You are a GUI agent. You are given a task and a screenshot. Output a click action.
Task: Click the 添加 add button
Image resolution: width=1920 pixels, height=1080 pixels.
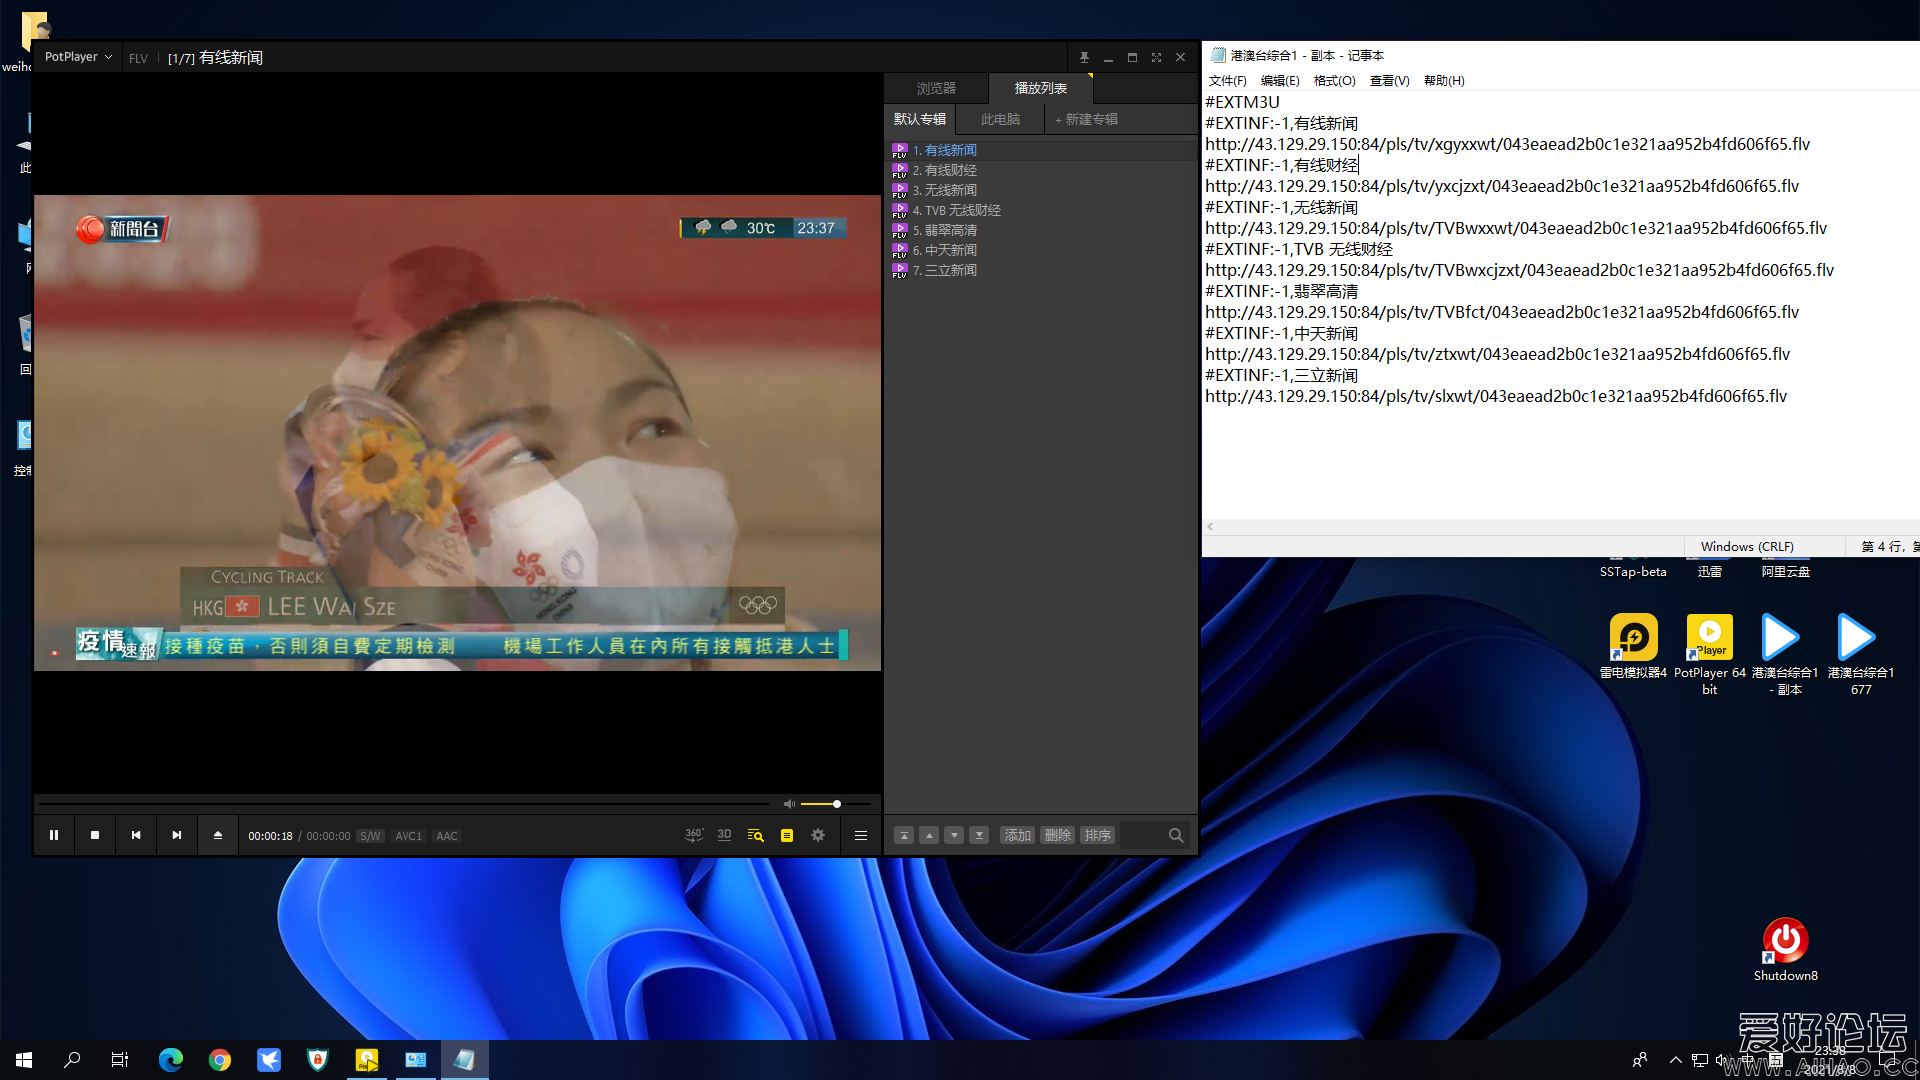pyautogui.click(x=1017, y=835)
